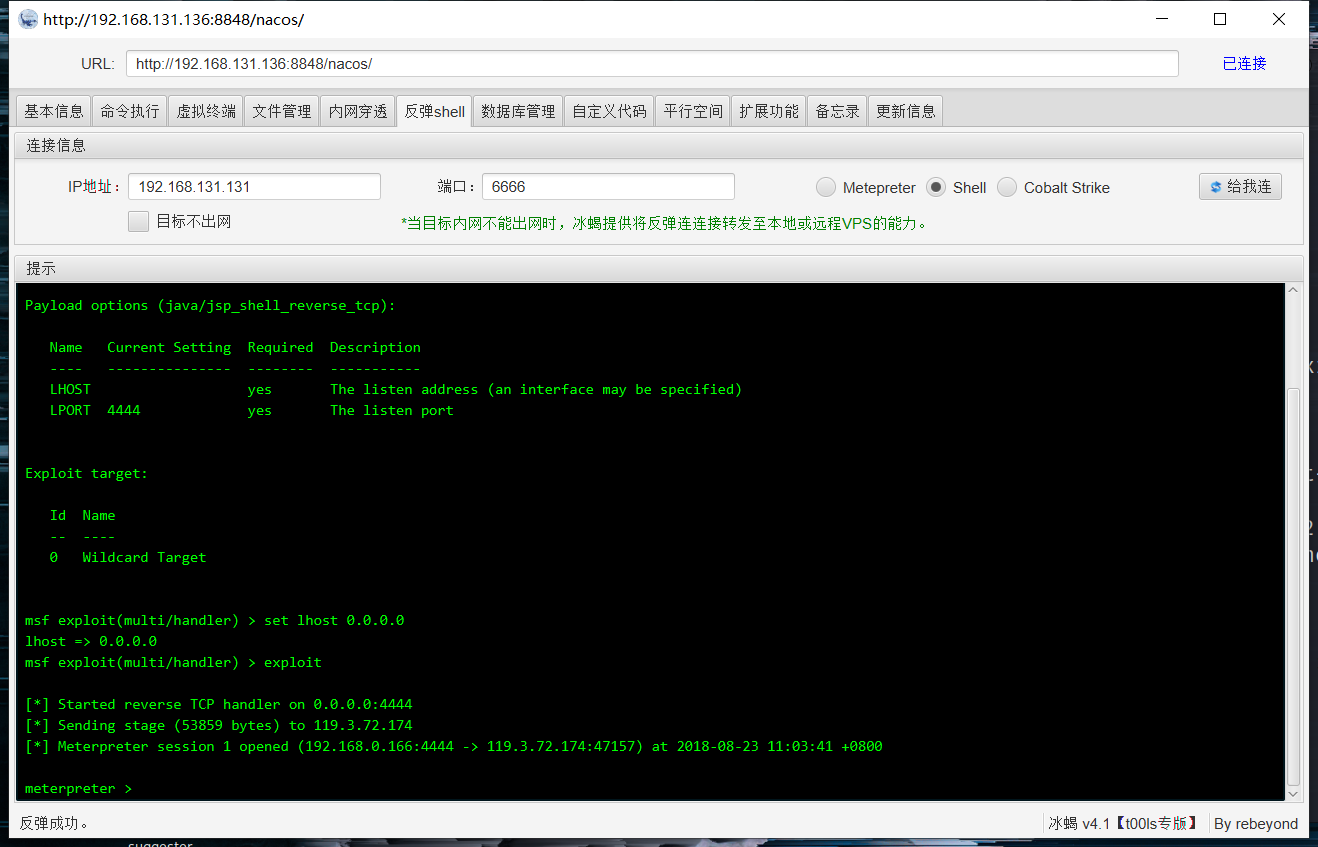Click the URL input field
Viewport: 1318px width, 847px height.
point(652,63)
